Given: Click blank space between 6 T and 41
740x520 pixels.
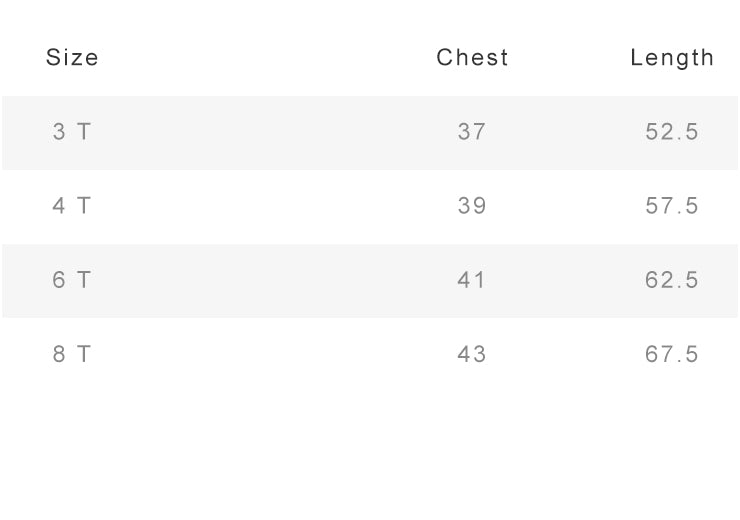Looking at the screenshot, I should point(270,280).
